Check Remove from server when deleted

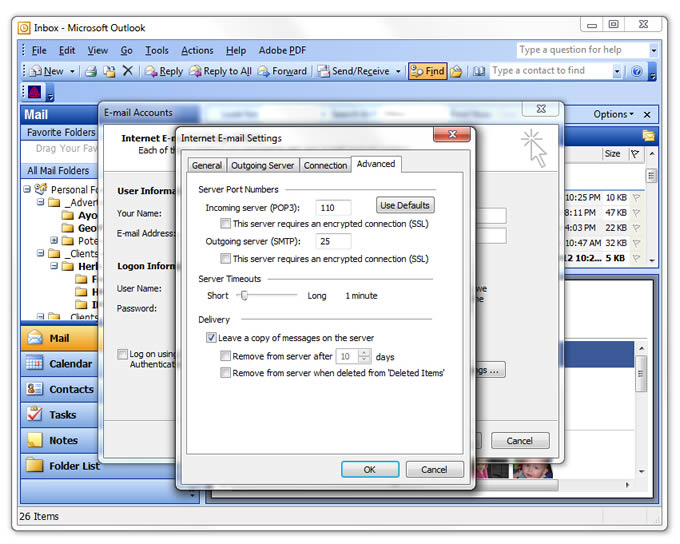tap(225, 373)
